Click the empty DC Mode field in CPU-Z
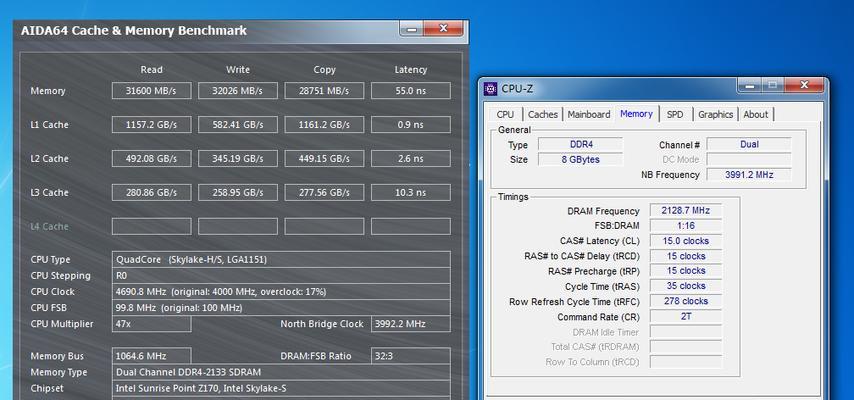This screenshot has height=400, width=854. tap(749, 160)
